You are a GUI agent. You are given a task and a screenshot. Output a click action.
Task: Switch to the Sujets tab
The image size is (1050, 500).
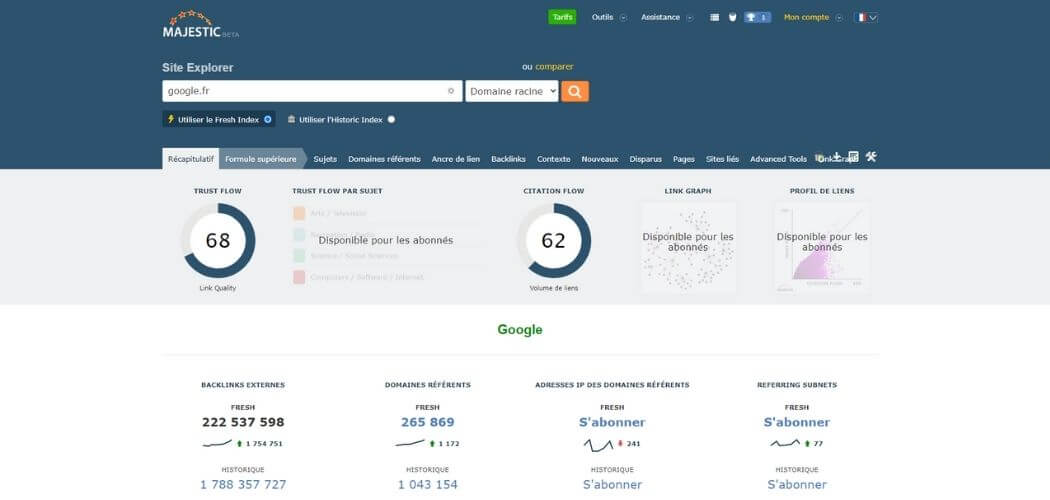point(325,159)
